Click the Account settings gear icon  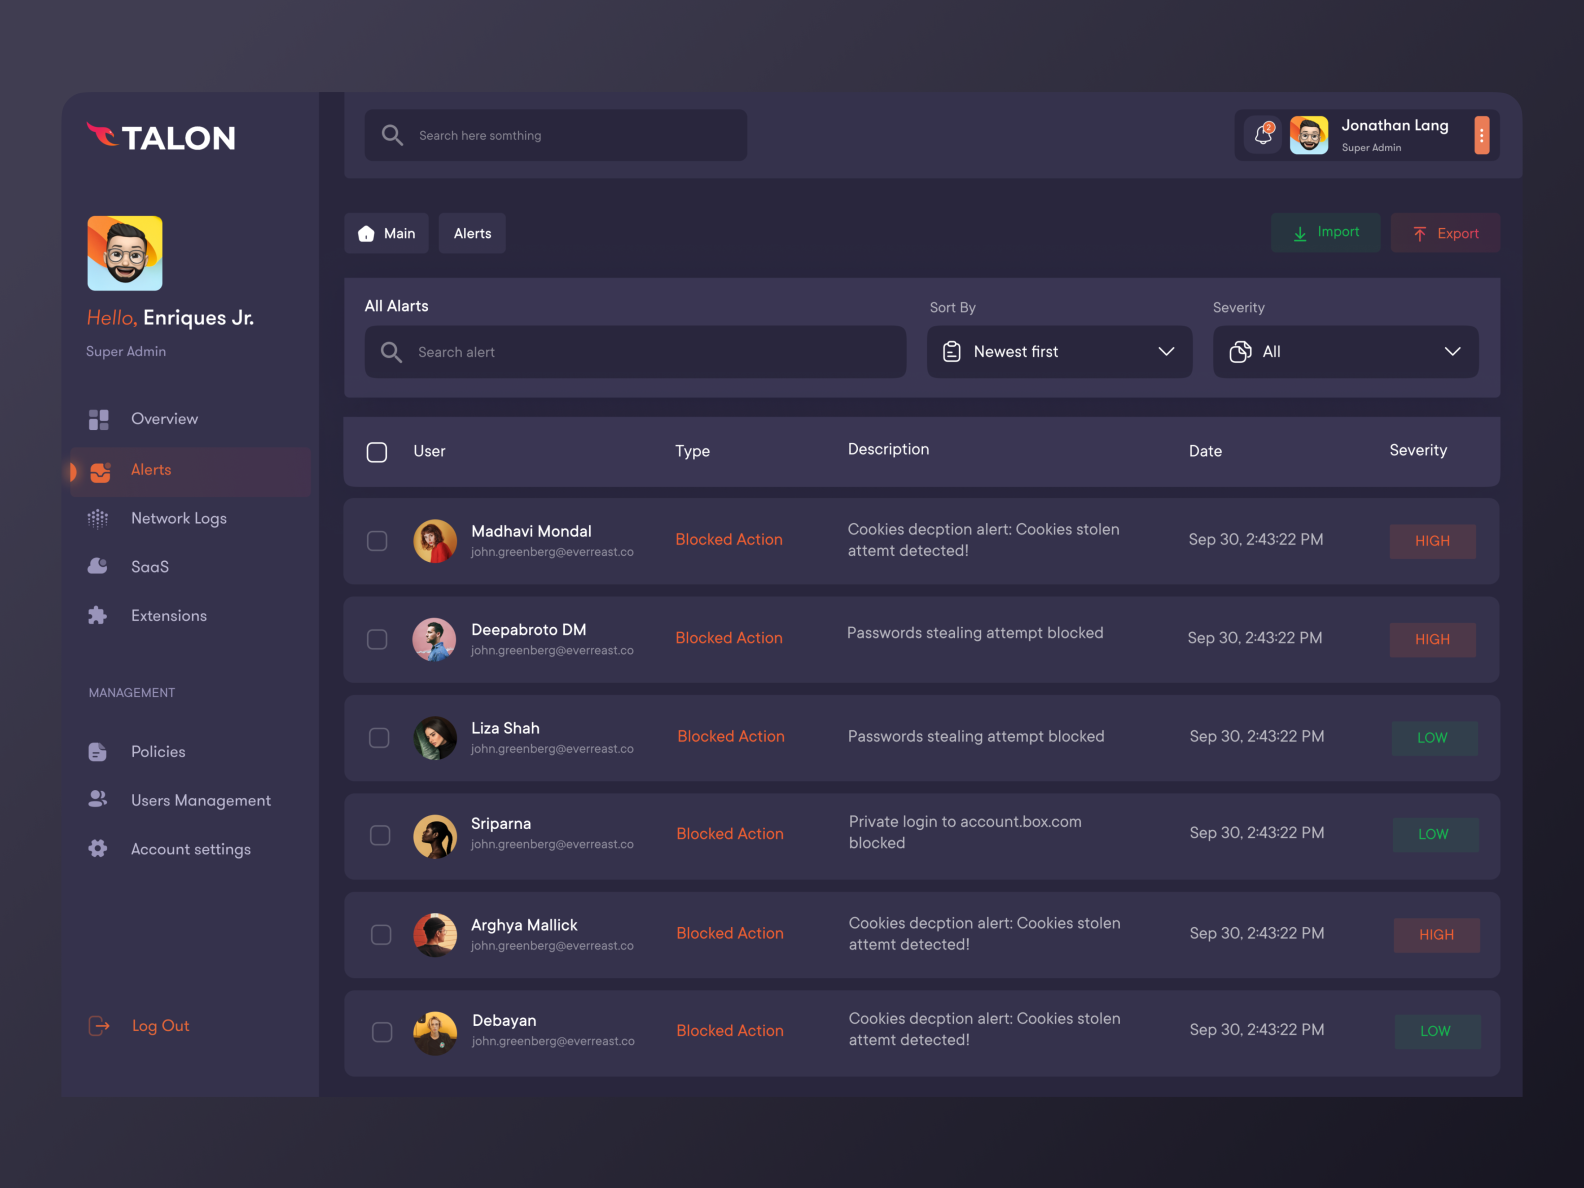tap(97, 848)
